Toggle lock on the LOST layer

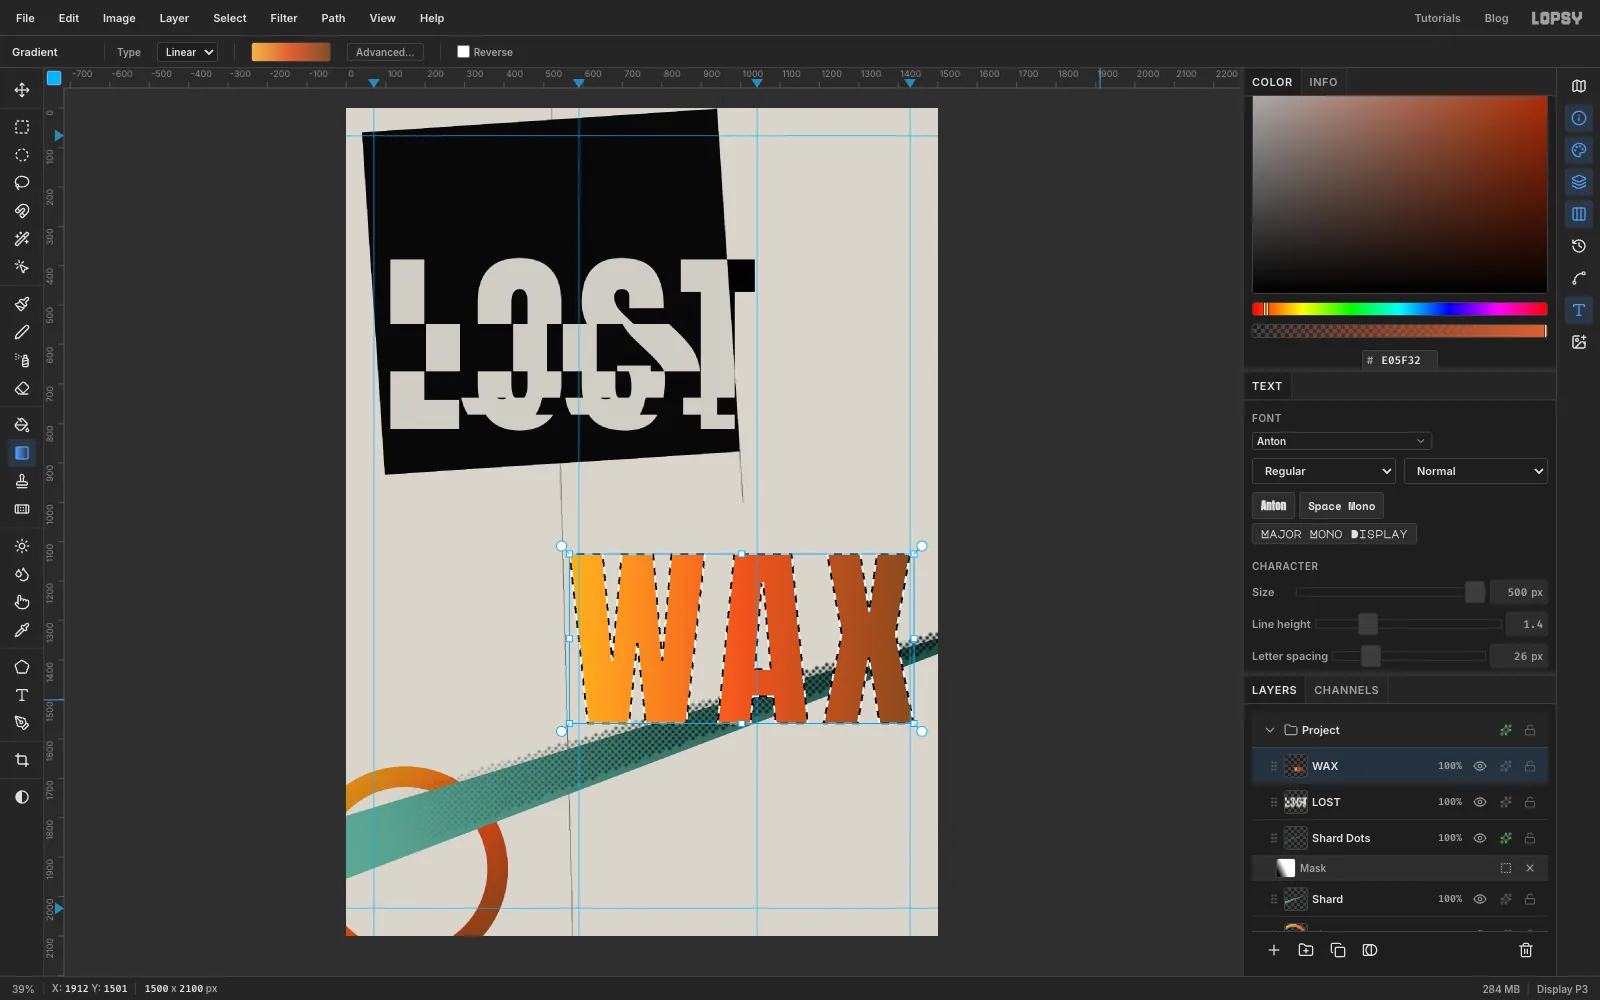click(1530, 802)
